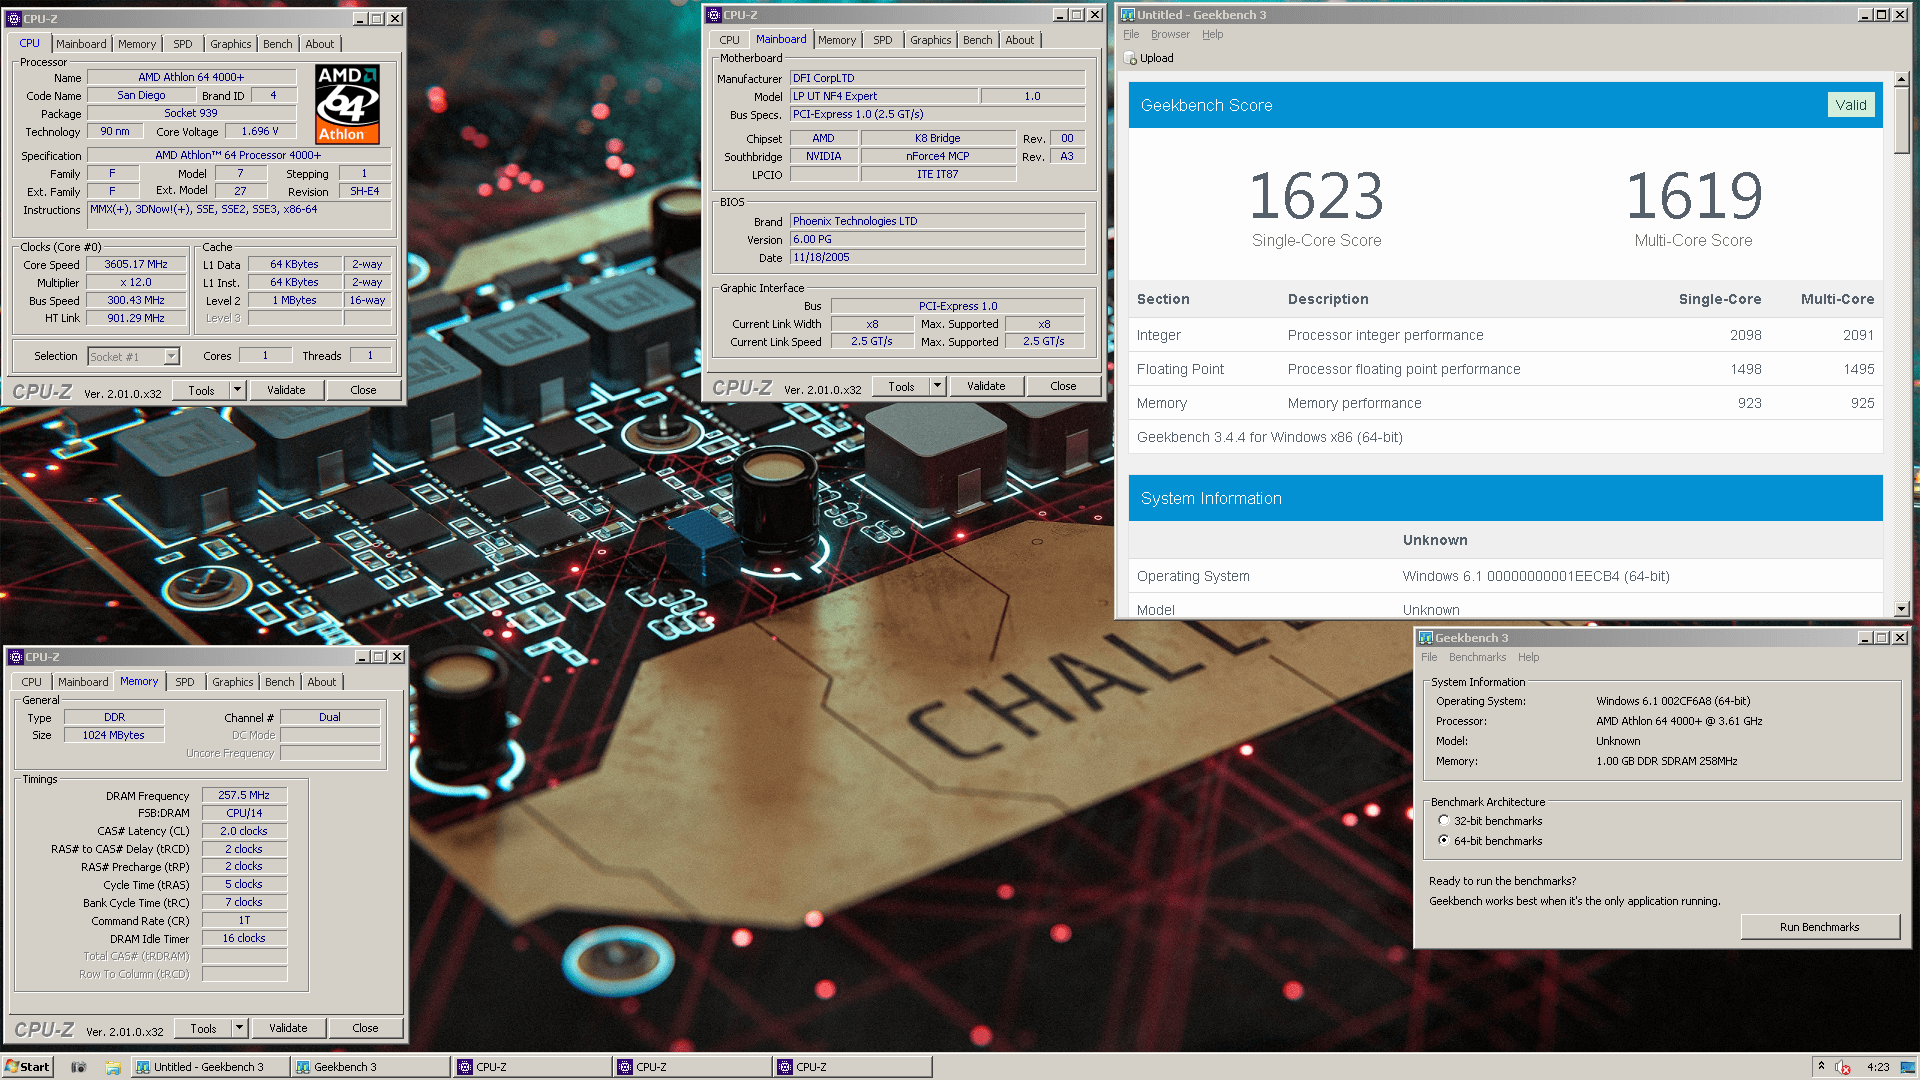Click the scroll-up arrow in Geekbench results
Screen dimensions: 1920x1080
pyautogui.click(x=1901, y=79)
